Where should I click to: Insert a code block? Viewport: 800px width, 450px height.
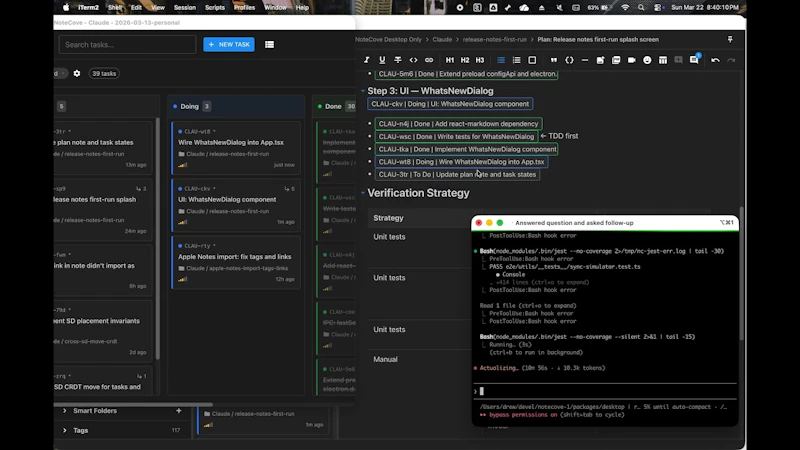point(569,60)
